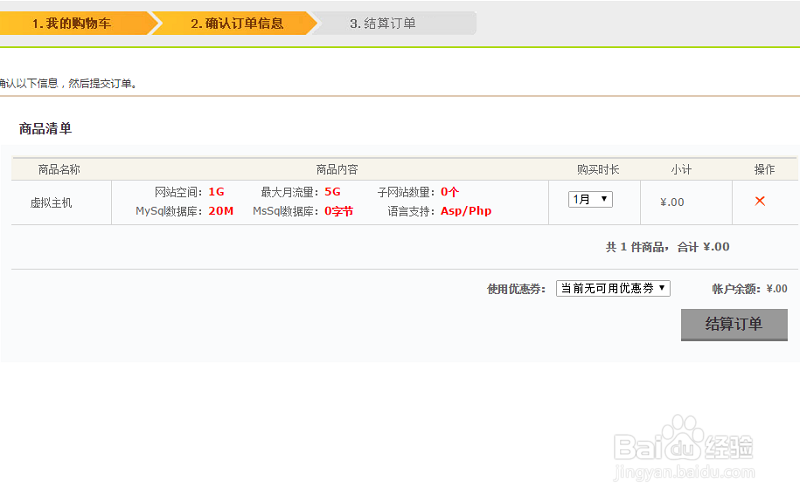The width and height of the screenshot is (800, 500).
Task: Go to step 1.我的购物车
Action: [71, 23]
